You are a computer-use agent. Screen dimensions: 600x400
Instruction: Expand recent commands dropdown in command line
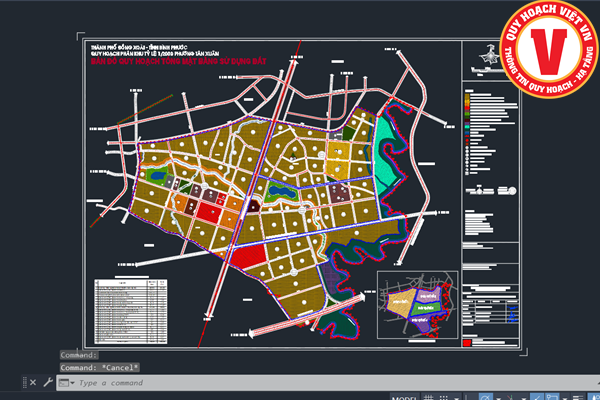(x=66, y=383)
